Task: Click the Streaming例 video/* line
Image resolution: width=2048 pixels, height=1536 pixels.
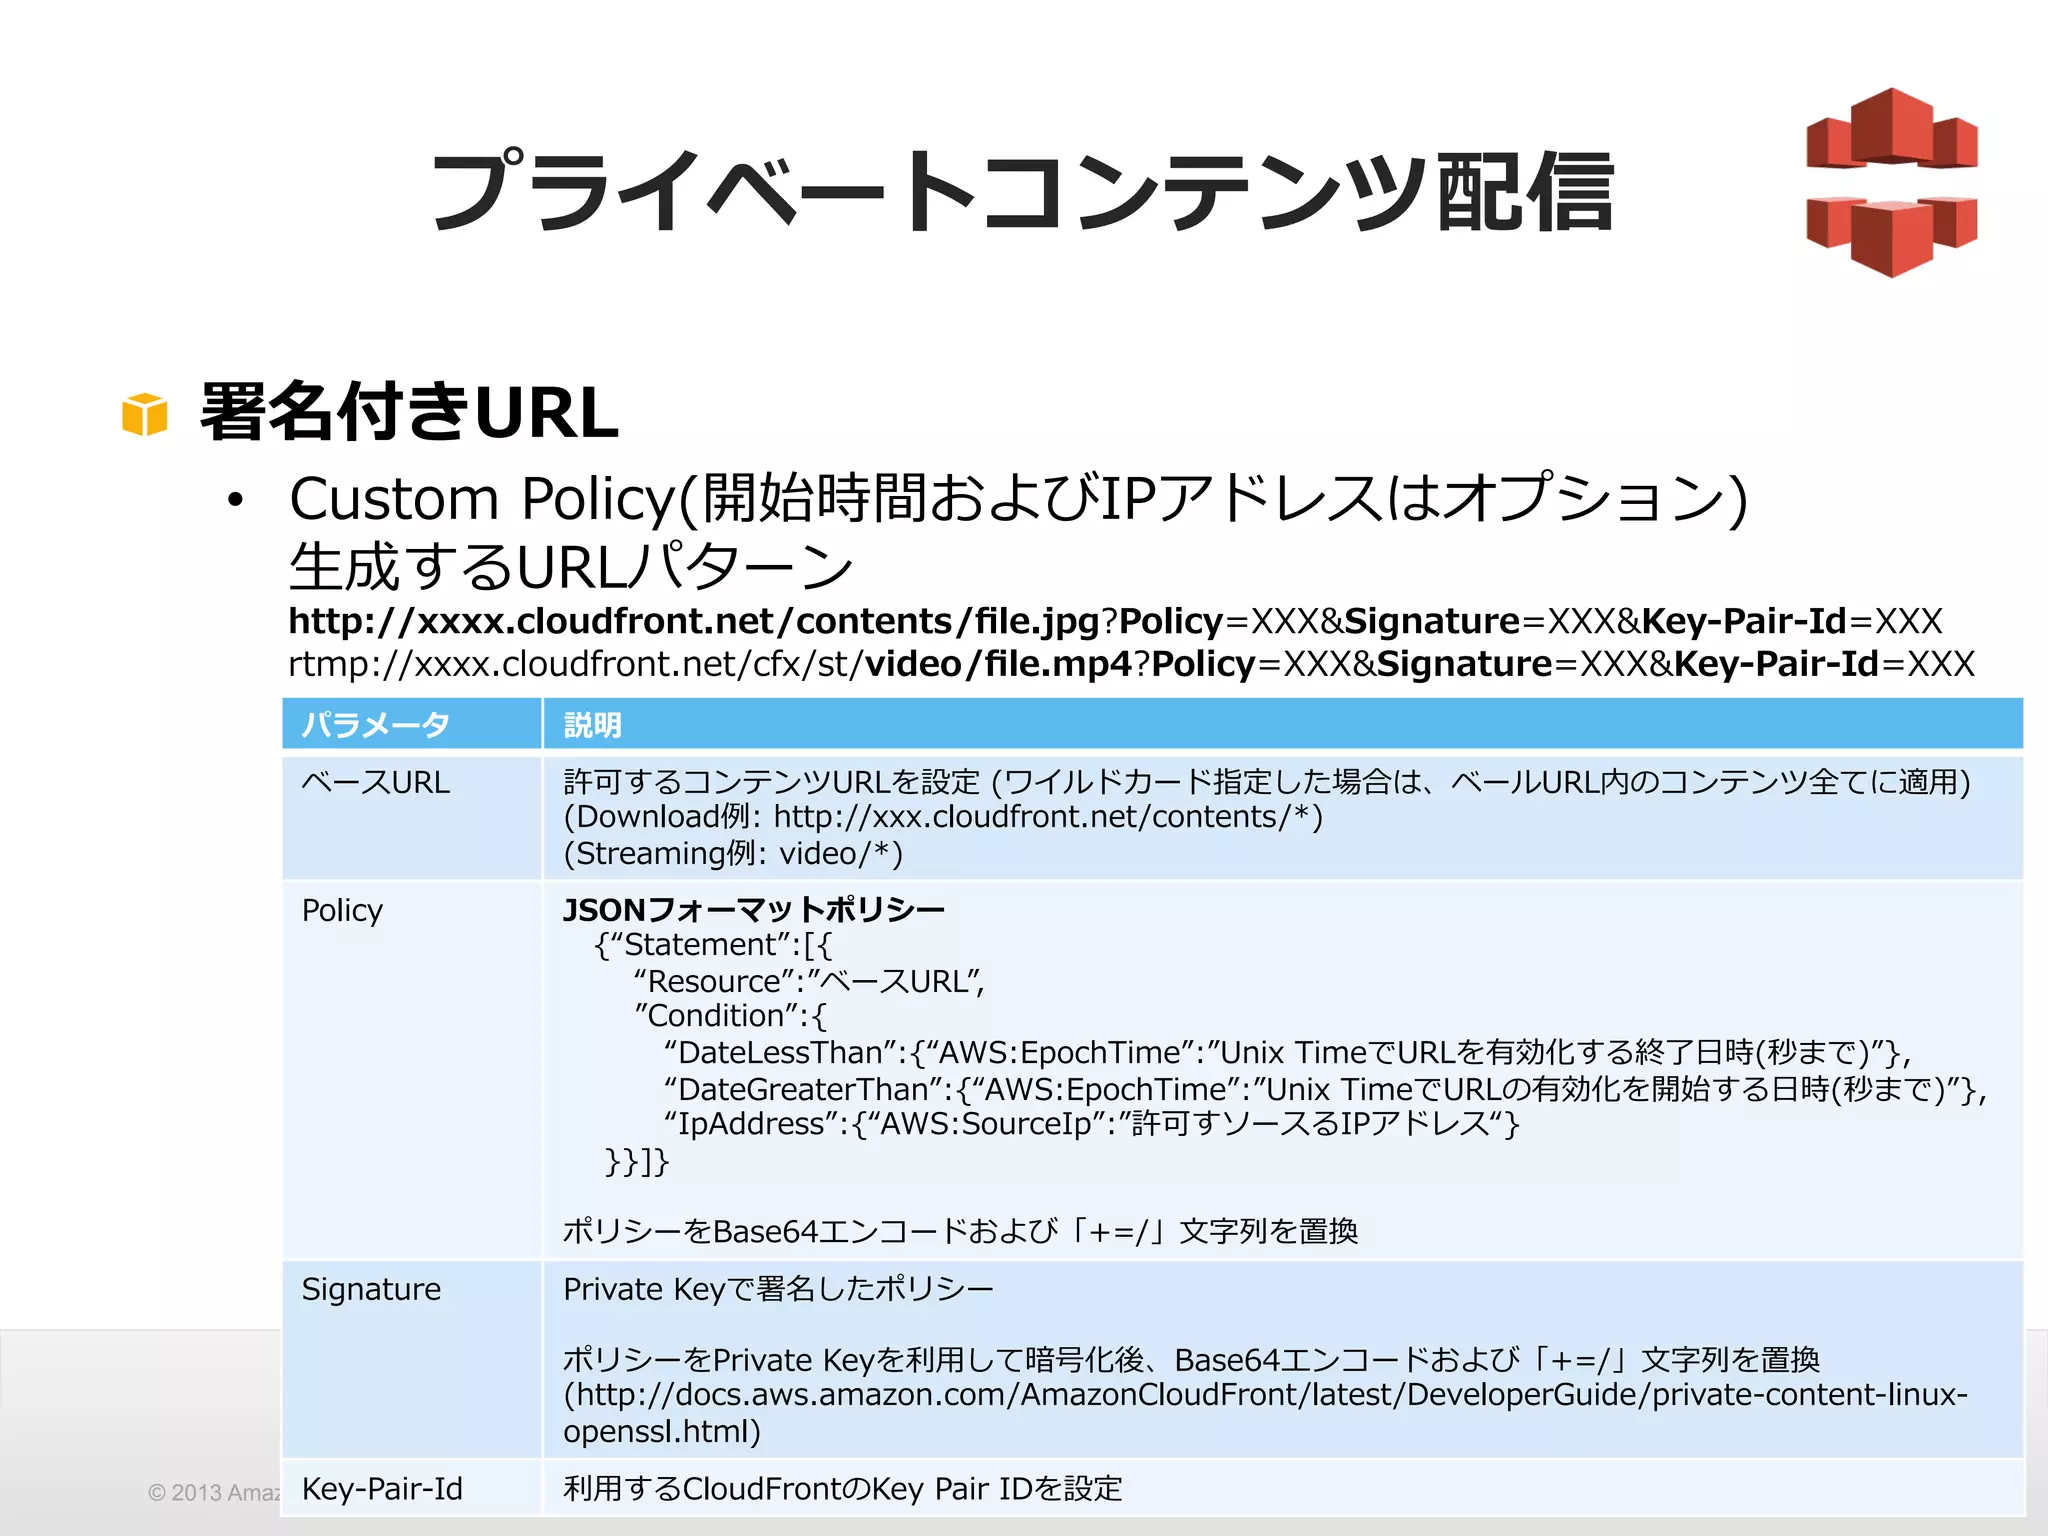Action: tap(733, 854)
